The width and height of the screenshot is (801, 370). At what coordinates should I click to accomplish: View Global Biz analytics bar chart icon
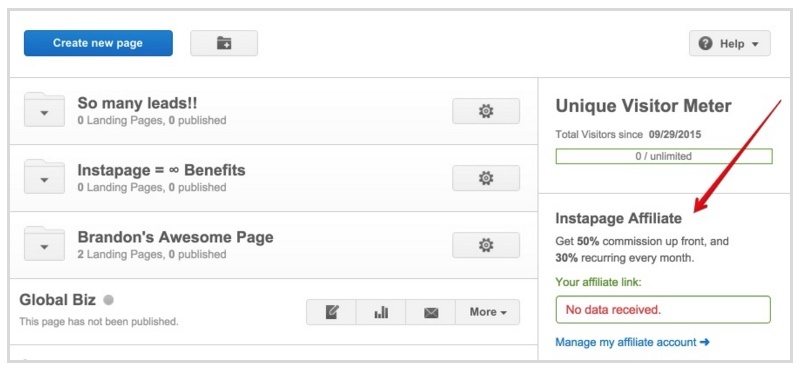(x=381, y=312)
